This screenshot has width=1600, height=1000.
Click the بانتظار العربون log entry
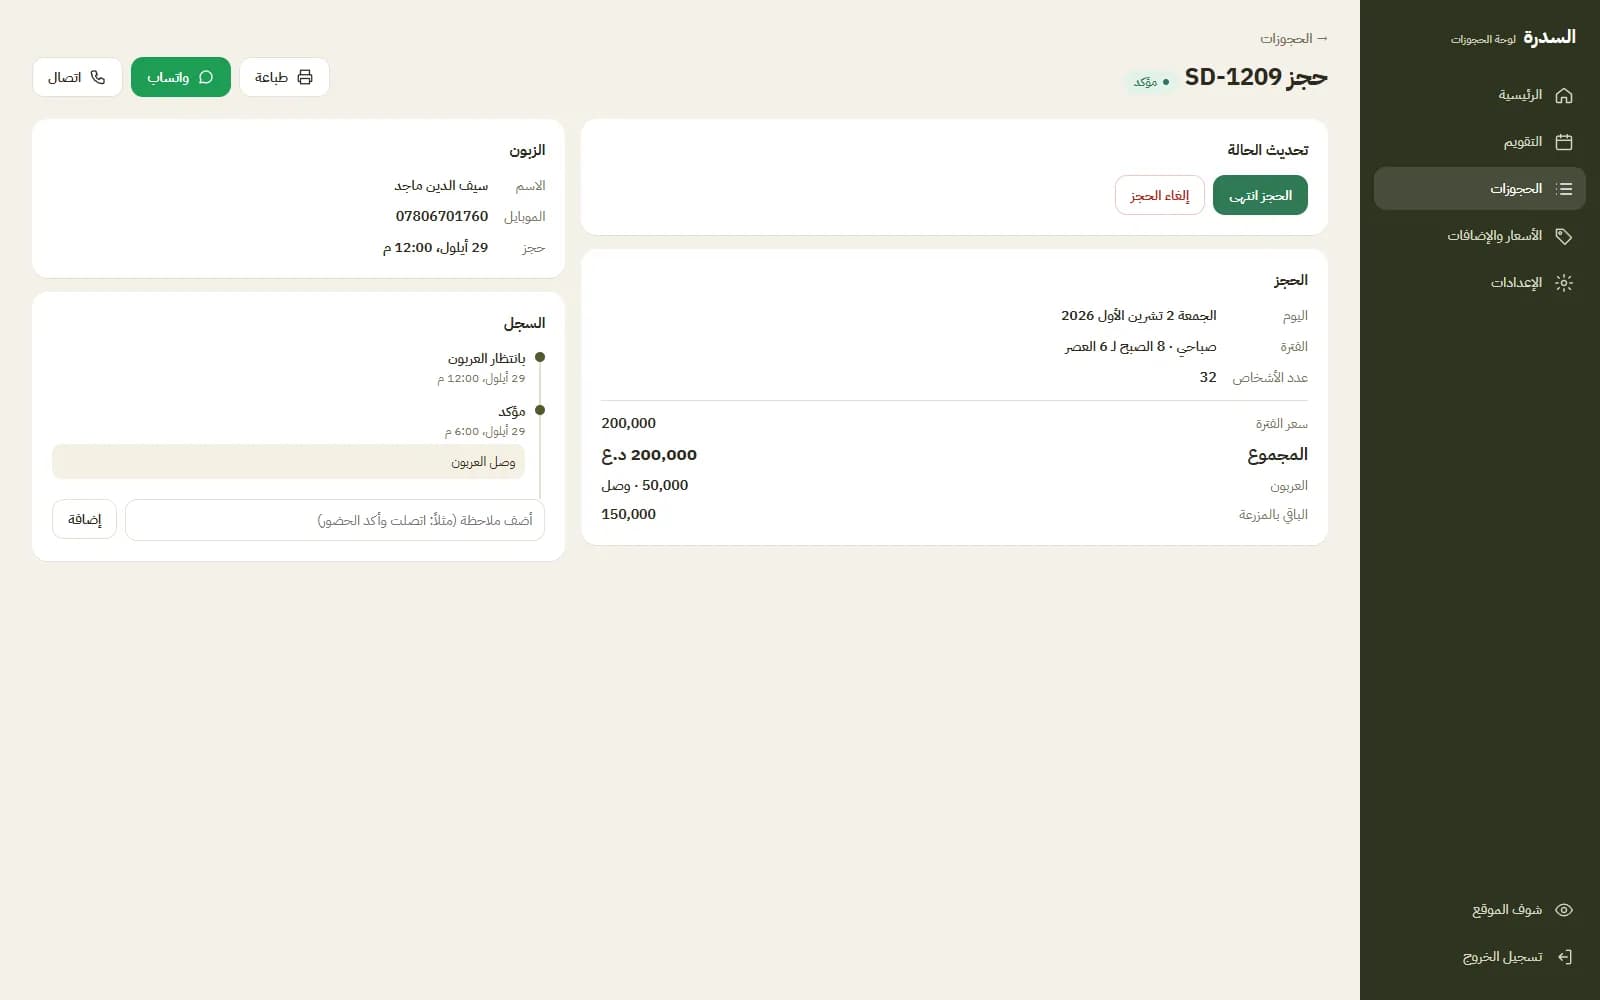pos(487,358)
